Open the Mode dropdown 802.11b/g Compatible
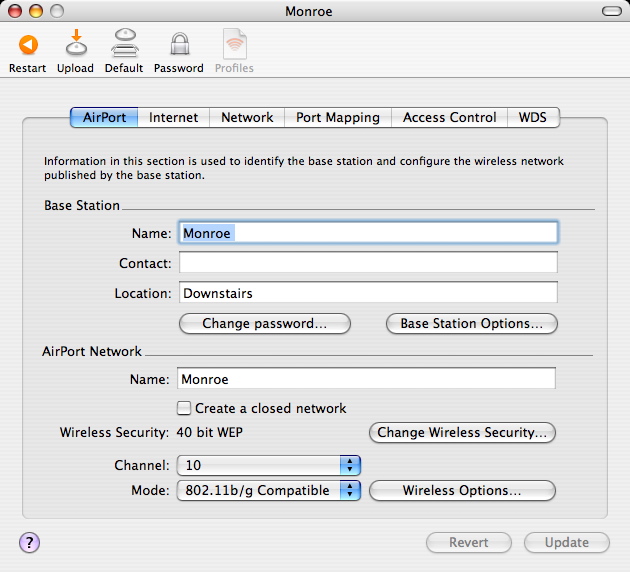 (269, 490)
